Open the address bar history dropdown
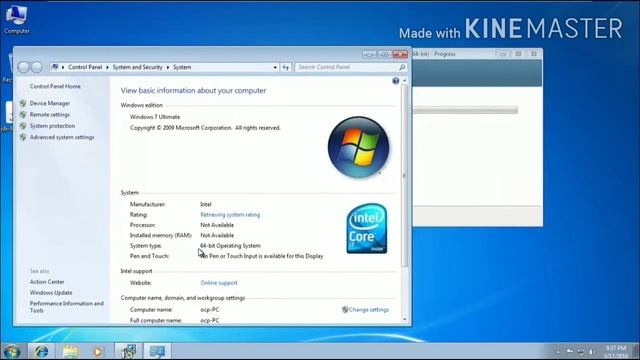 [275, 67]
